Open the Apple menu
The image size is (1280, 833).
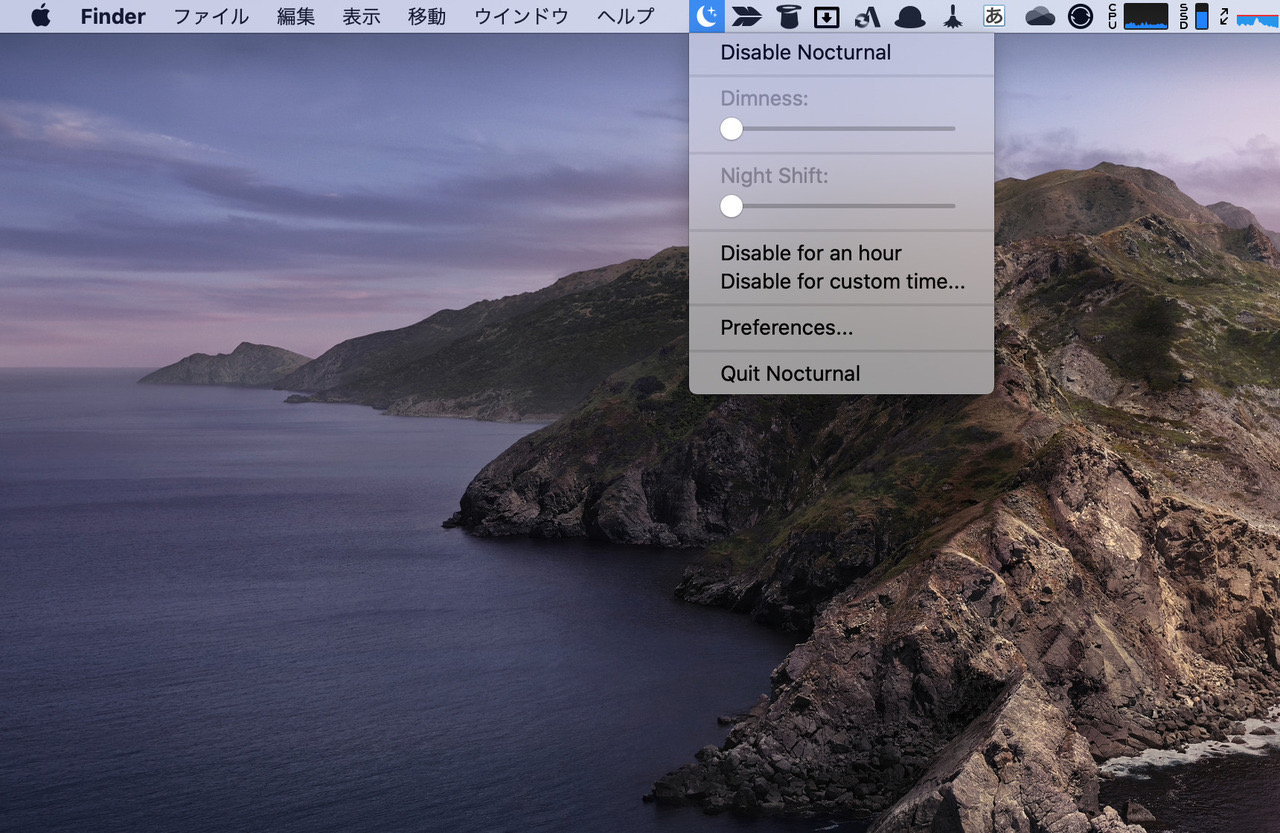(41, 16)
